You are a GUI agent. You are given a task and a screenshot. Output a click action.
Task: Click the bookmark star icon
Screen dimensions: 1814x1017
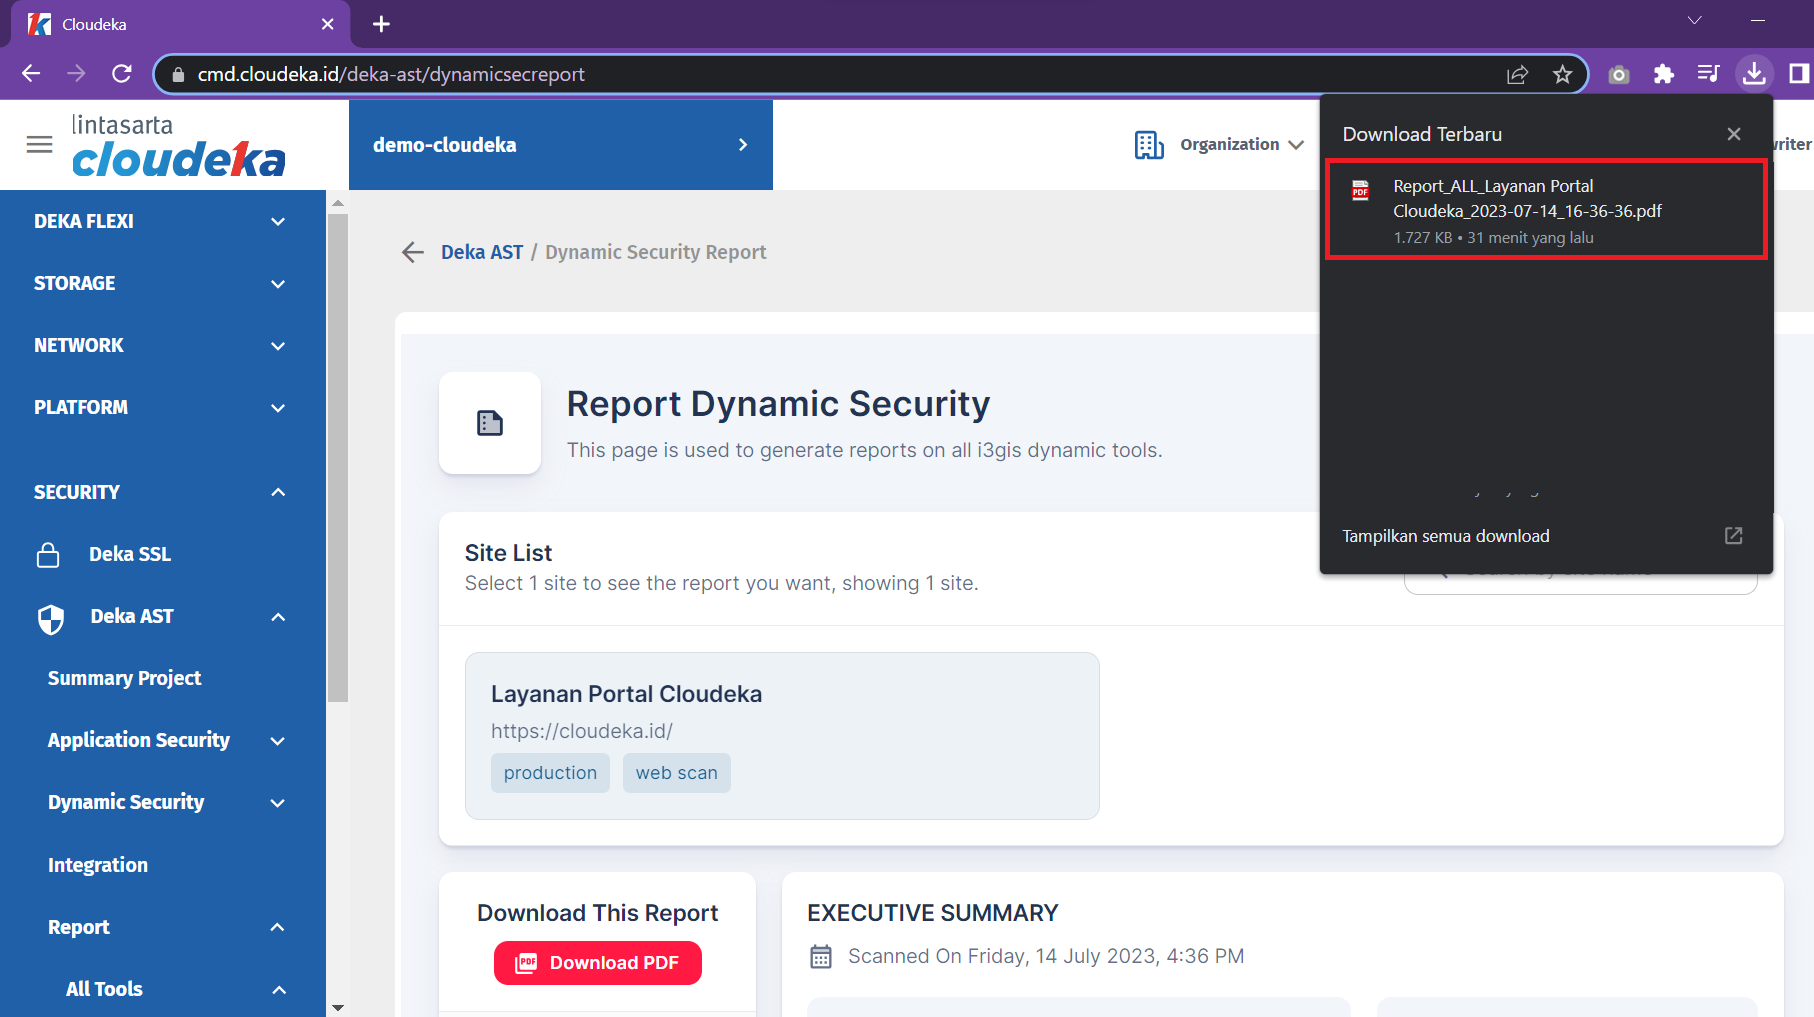(x=1562, y=74)
